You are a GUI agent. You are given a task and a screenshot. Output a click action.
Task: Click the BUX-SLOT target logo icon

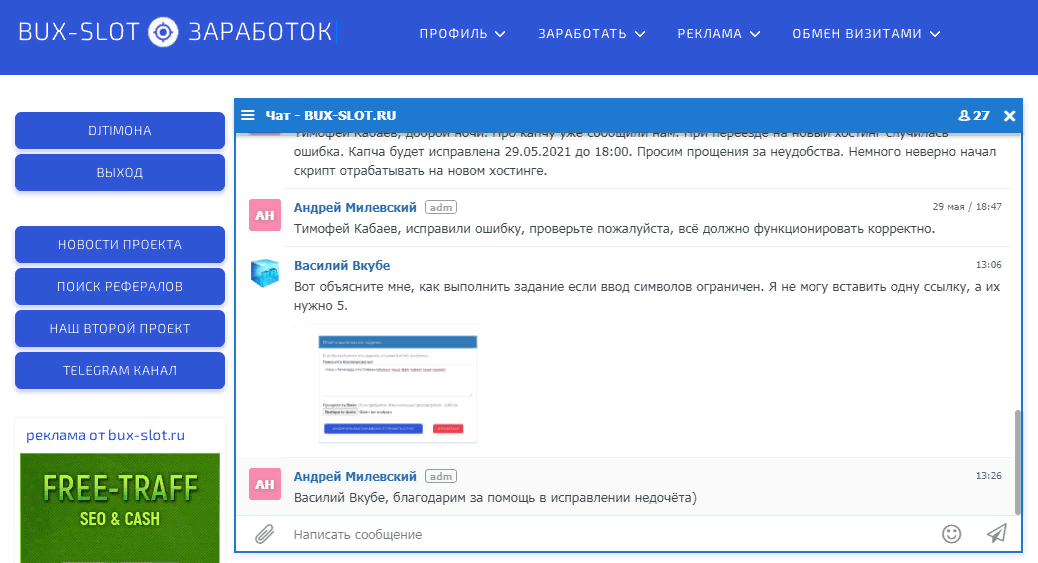[x=163, y=32]
